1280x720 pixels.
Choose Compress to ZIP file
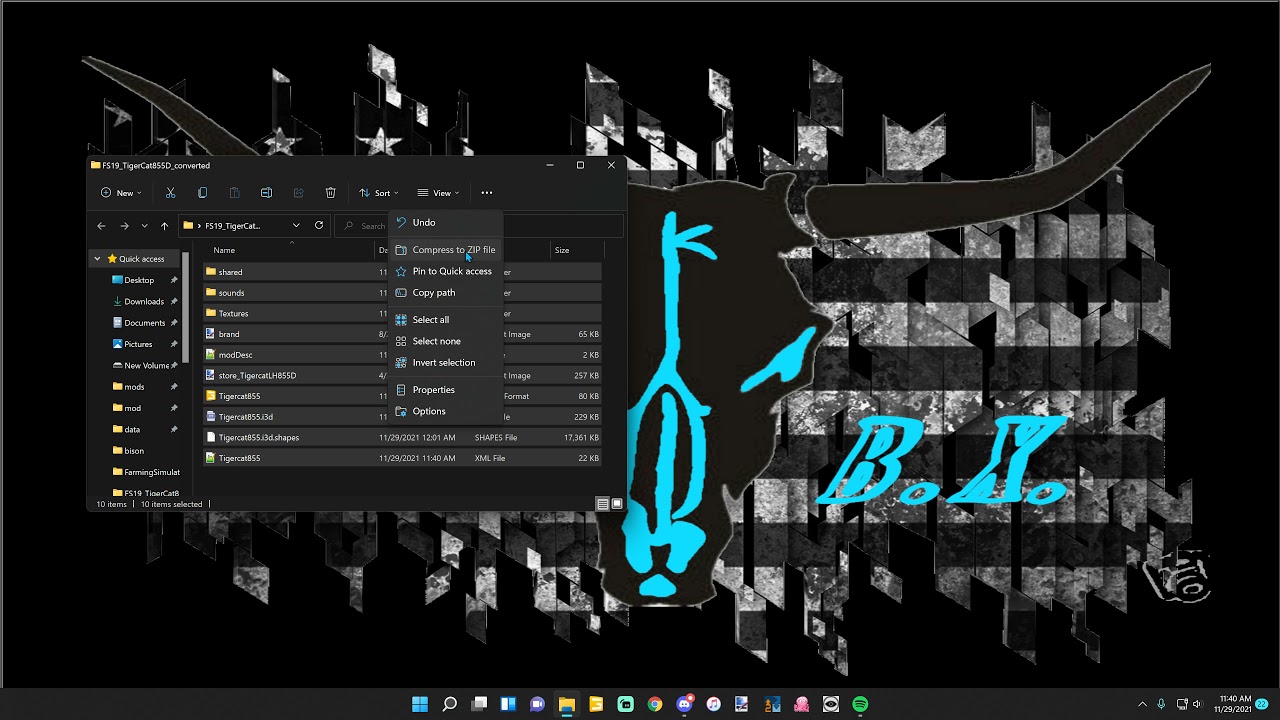[x=444, y=250]
